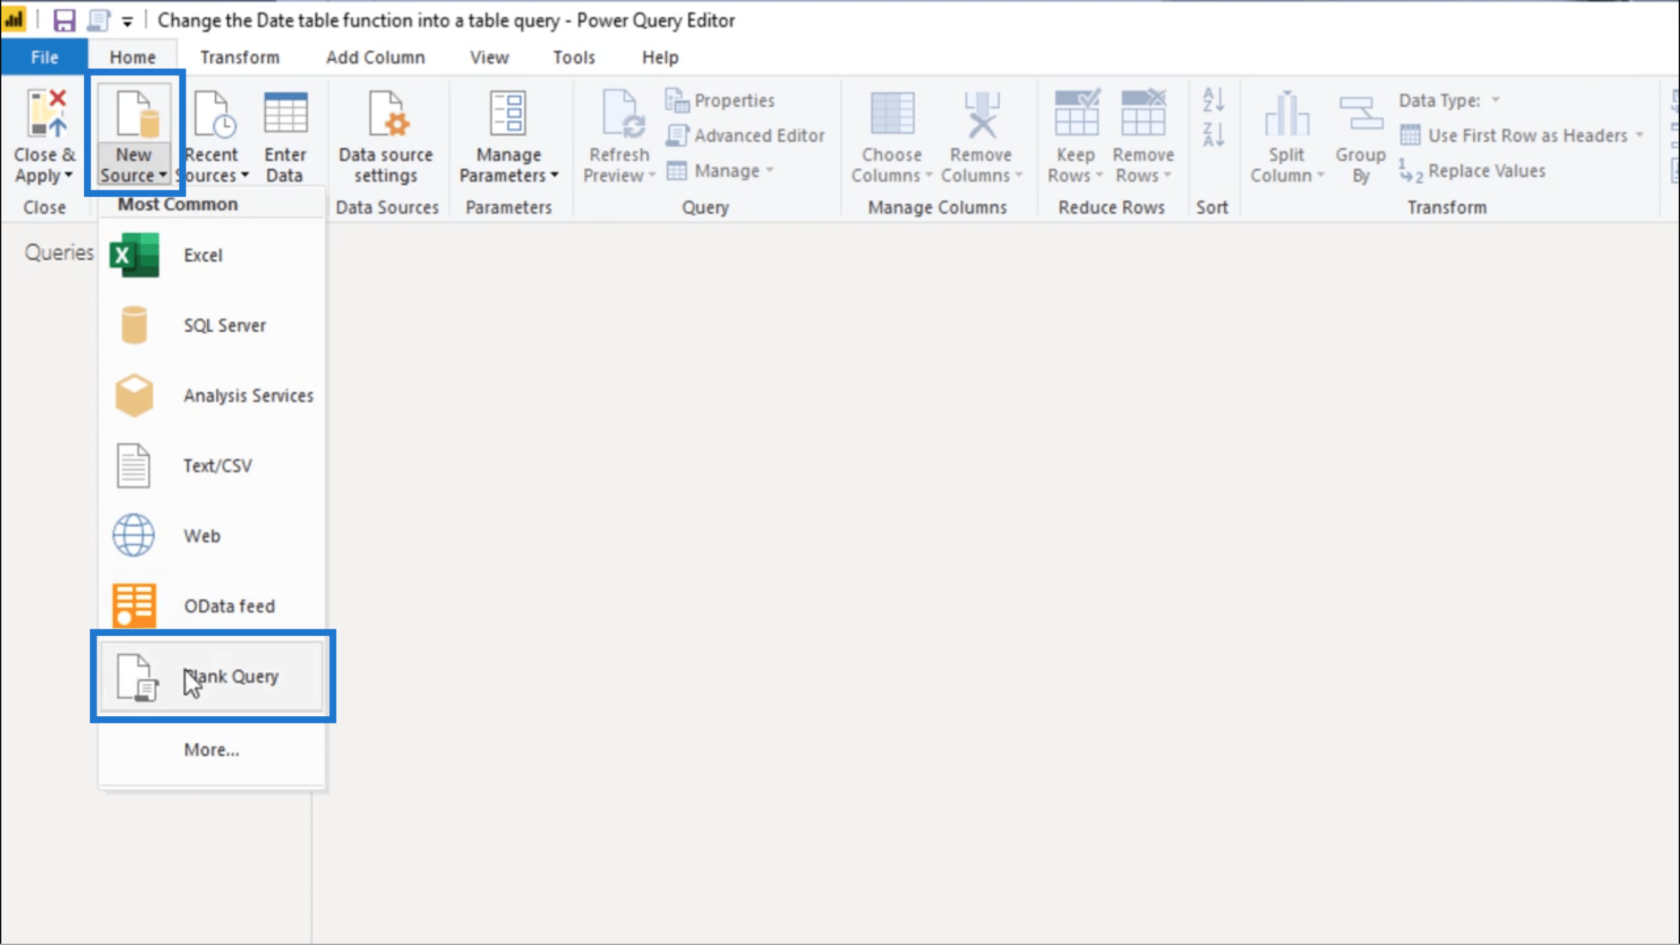This screenshot has height=945, width=1680.
Task: Click the Remove Columns icon
Action: 982,113
